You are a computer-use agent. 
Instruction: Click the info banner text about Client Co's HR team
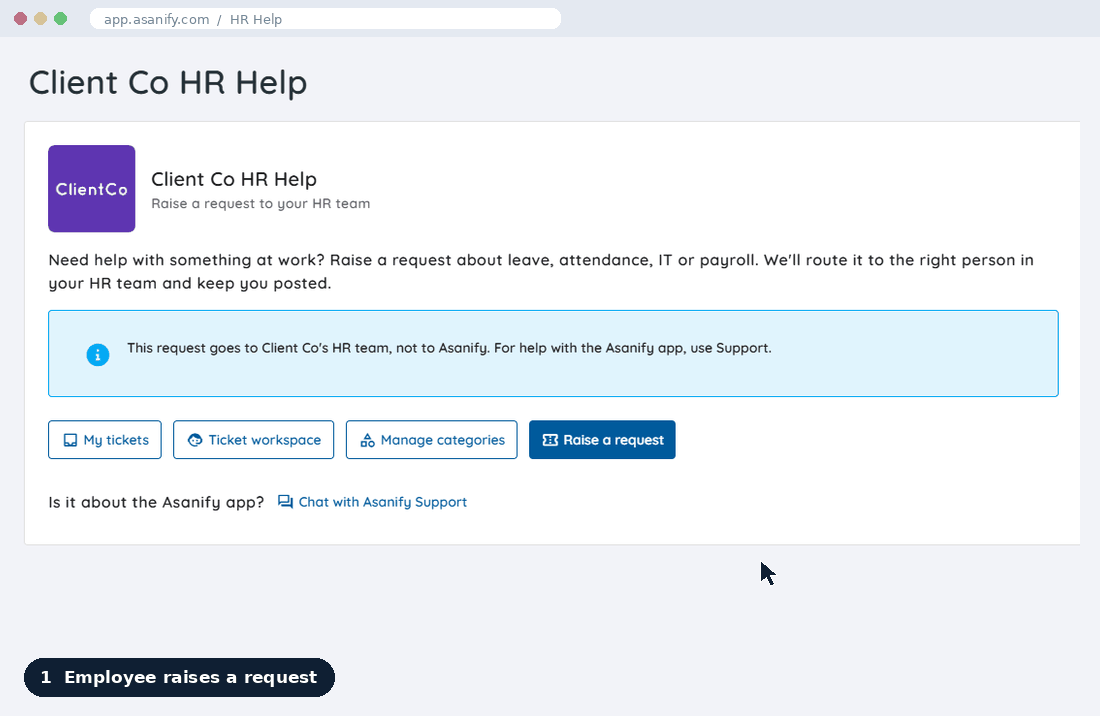tap(449, 349)
